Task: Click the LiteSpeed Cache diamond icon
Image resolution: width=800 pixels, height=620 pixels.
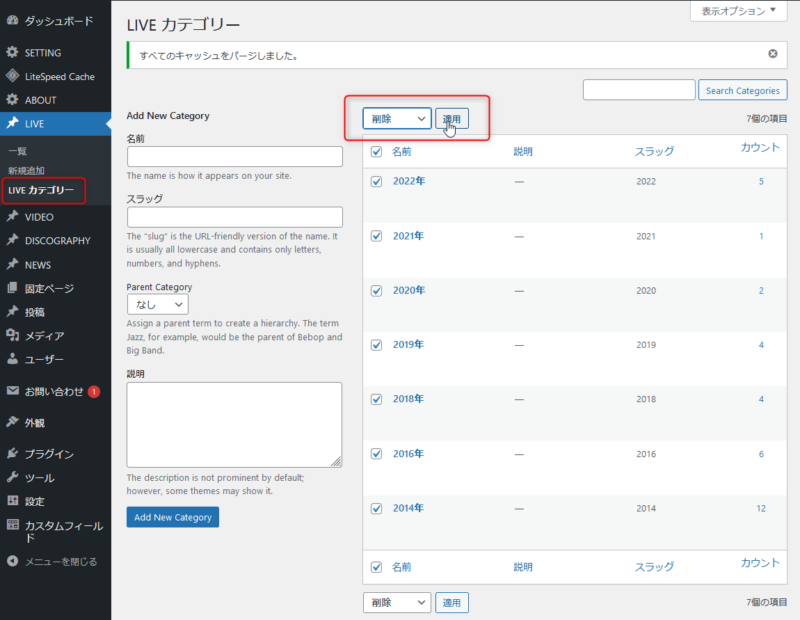Action: [x=12, y=76]
